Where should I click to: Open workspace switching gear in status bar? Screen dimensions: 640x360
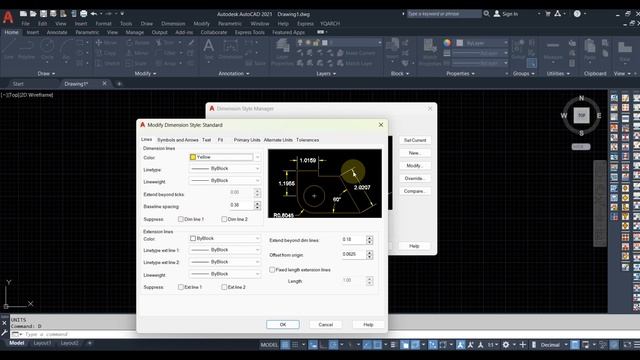tap(506, 345)
